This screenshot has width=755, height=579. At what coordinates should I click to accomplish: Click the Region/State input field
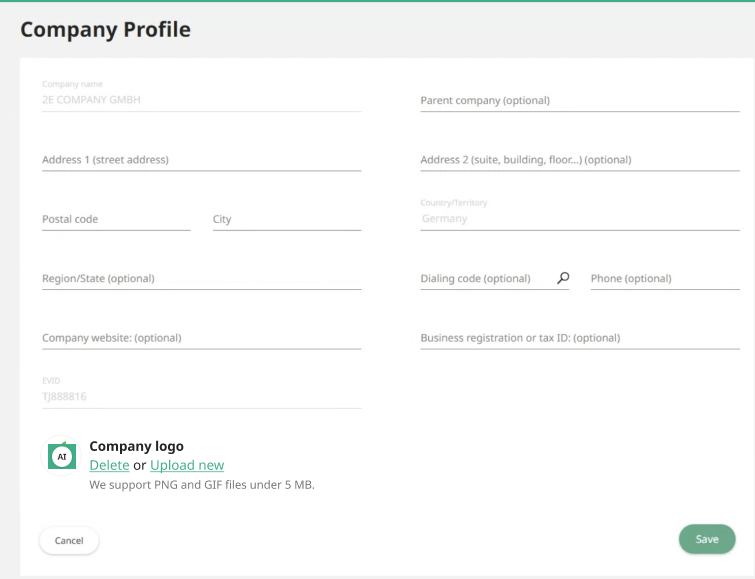pos(201,279)
